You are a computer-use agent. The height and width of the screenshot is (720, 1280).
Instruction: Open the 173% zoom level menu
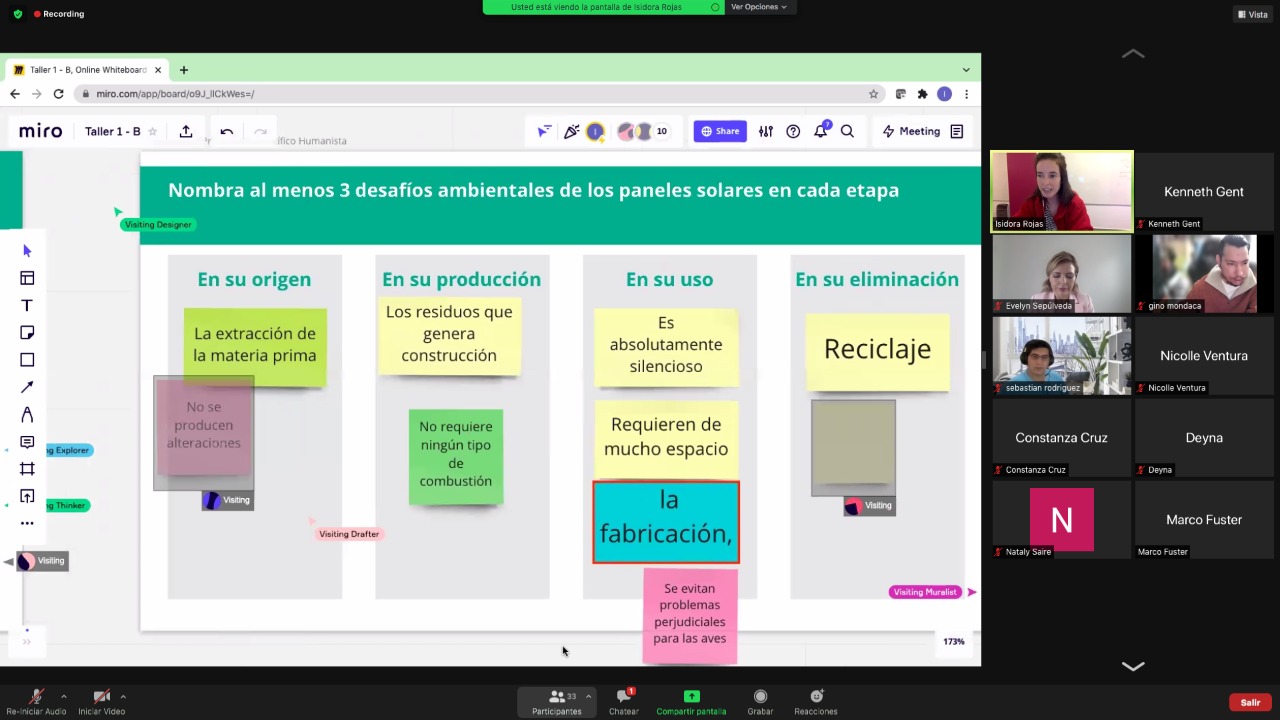pos(953,641)
